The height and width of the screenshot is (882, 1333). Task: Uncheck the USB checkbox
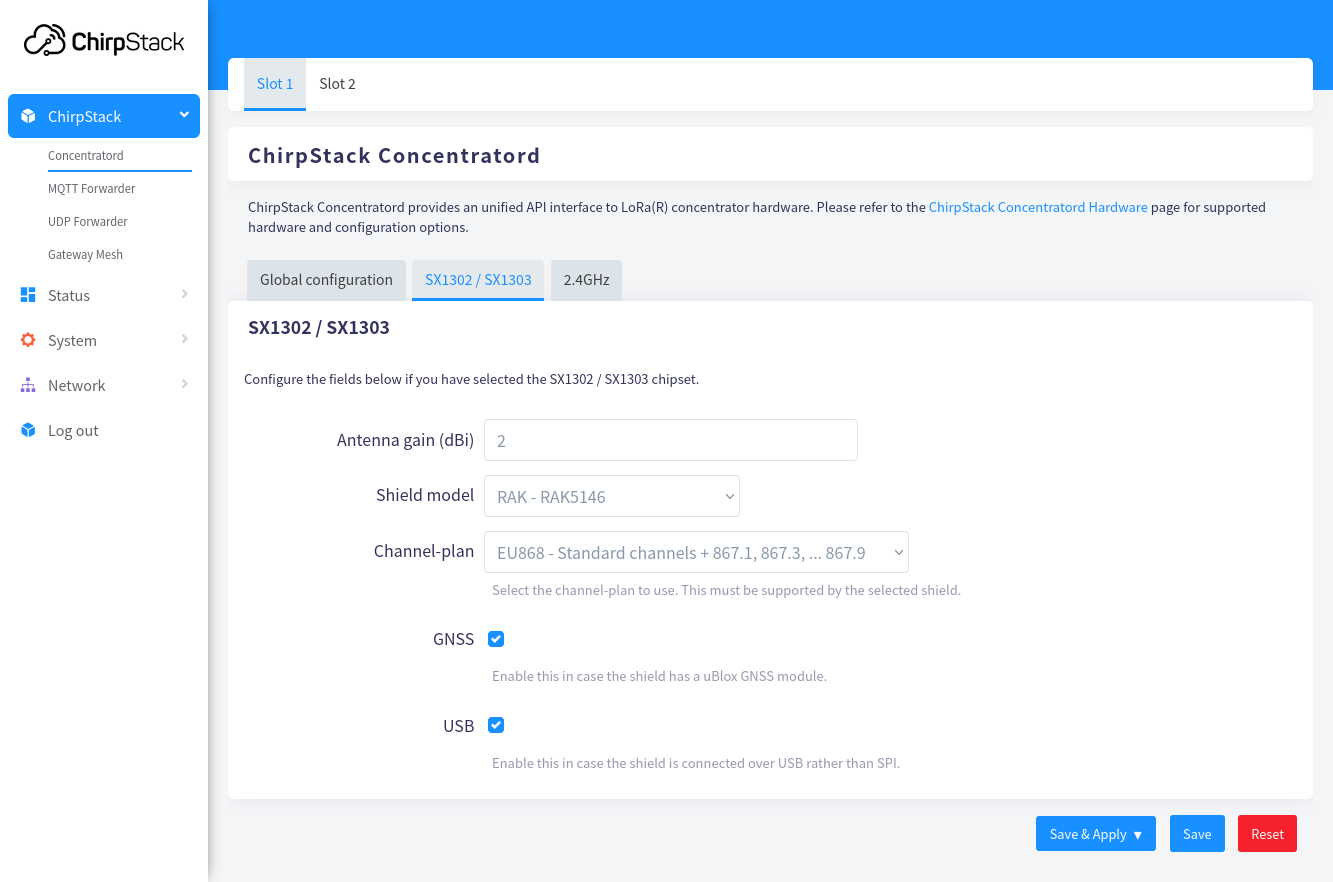[x=496, y=725]
